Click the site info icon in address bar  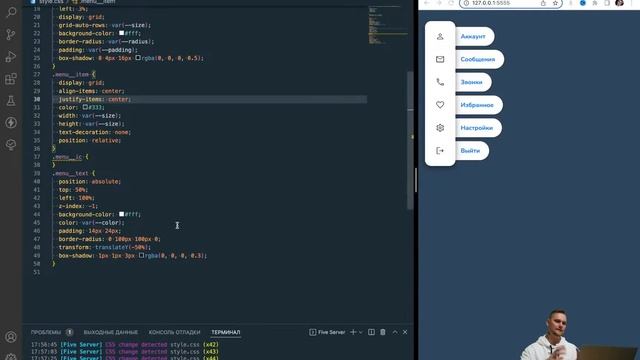[467, 3]
